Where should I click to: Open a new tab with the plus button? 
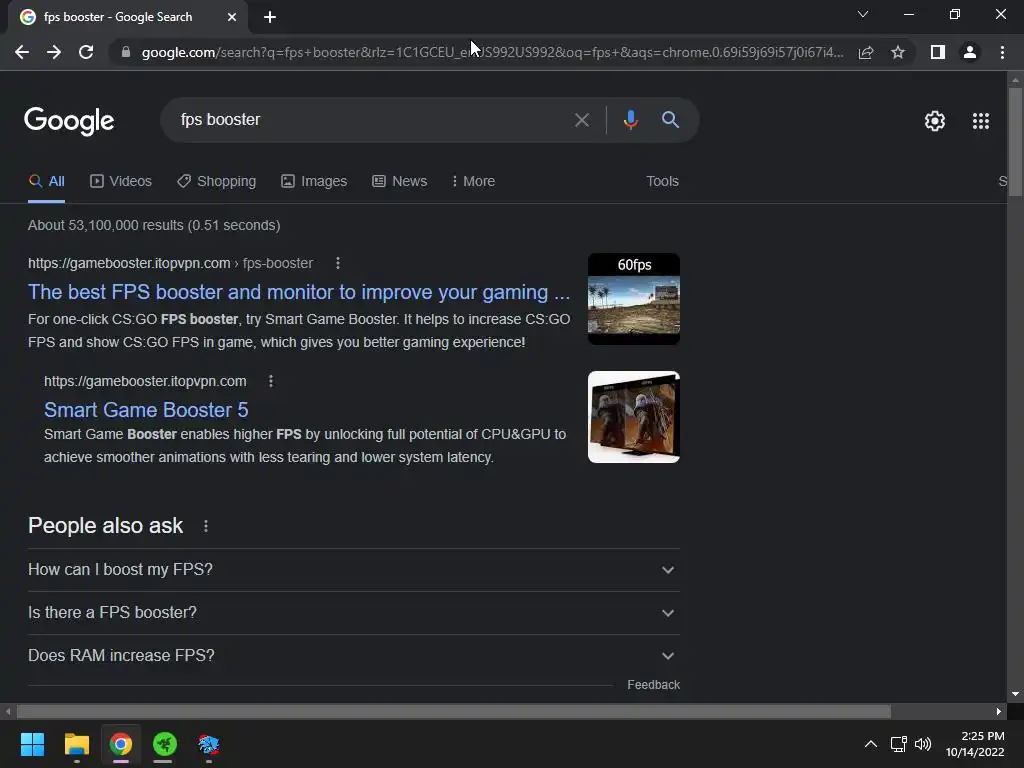pyautogui.click(x=270, y=17)
